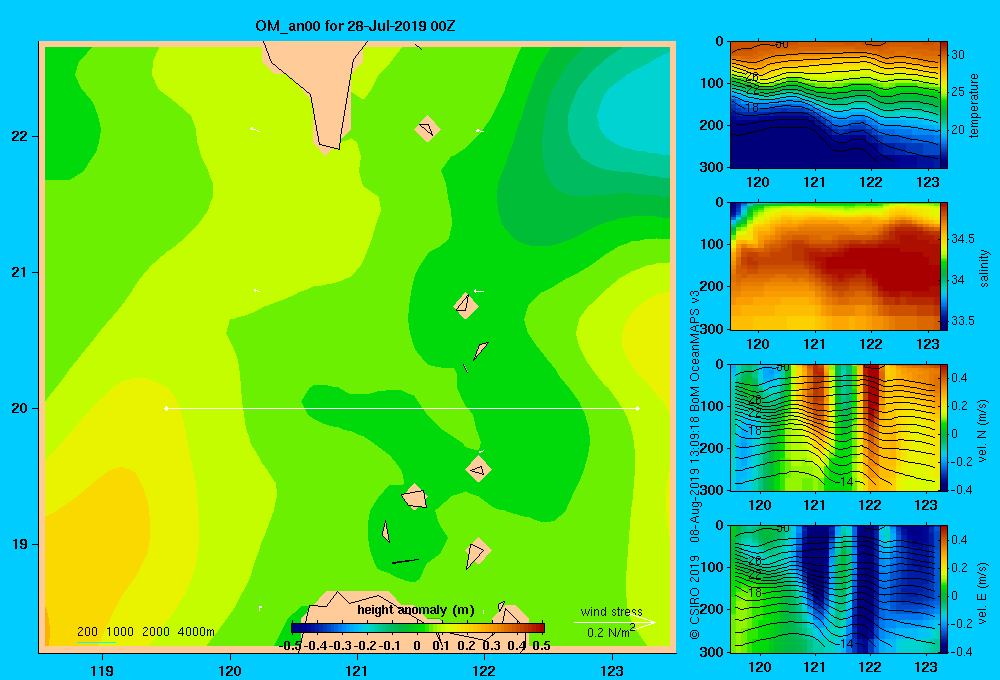Click the longitude 121 tick label on the main map

(x=357, y=670)
